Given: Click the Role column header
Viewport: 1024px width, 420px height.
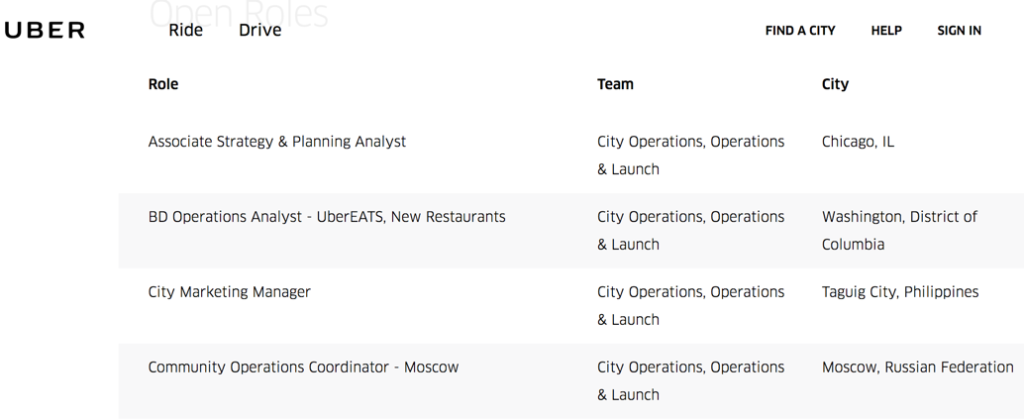Looking at the screenshot, I should point(163,84).
